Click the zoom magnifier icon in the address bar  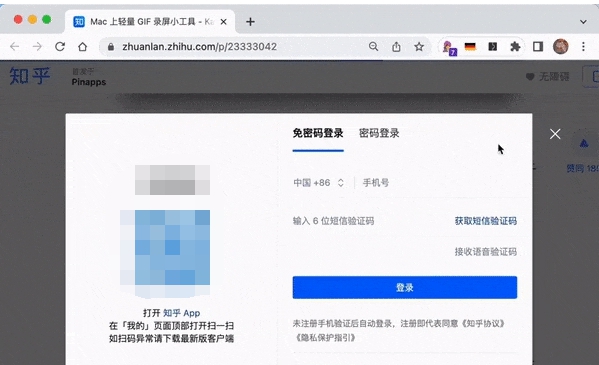pos(373,47)
